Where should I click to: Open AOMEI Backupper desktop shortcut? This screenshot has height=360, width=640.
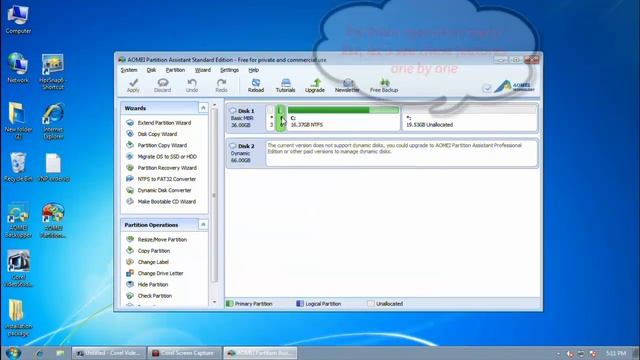18,220
